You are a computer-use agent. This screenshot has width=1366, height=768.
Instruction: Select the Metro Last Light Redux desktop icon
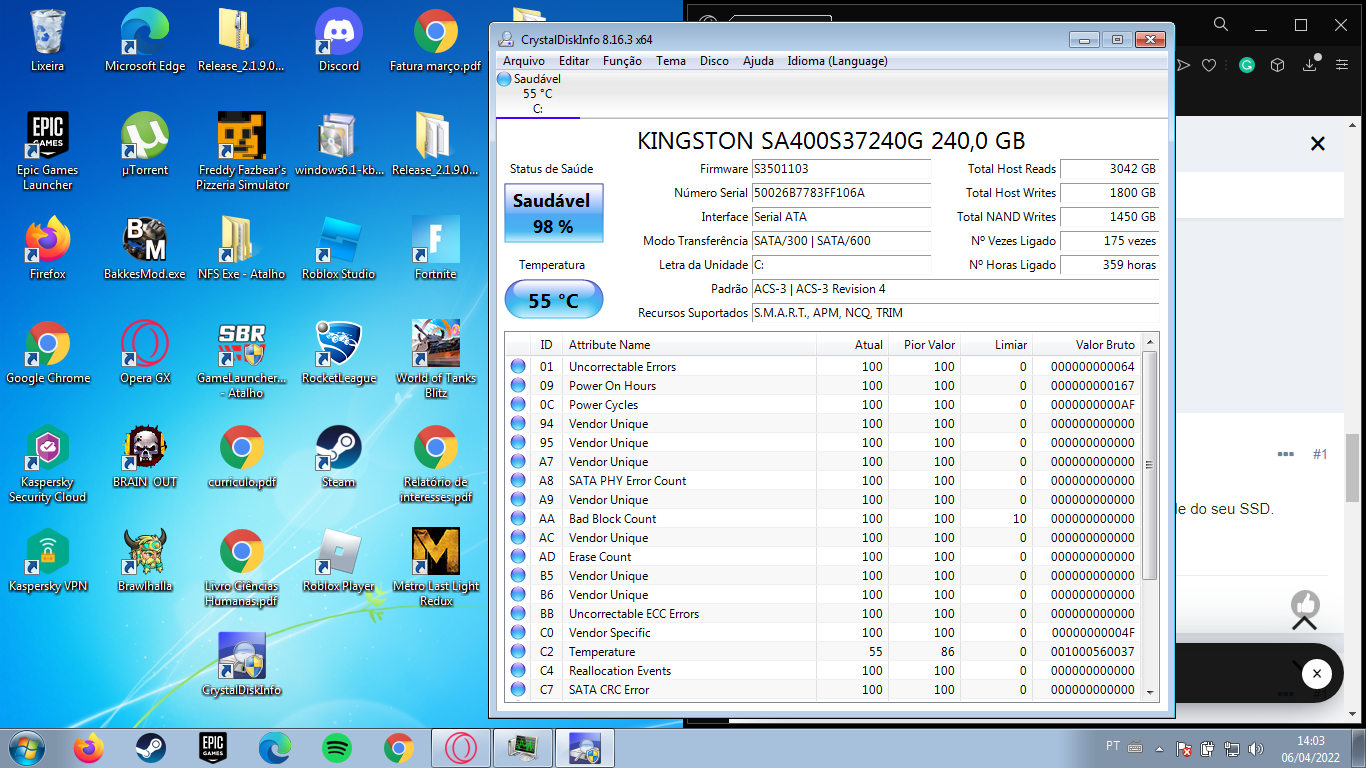coord(436,567)
